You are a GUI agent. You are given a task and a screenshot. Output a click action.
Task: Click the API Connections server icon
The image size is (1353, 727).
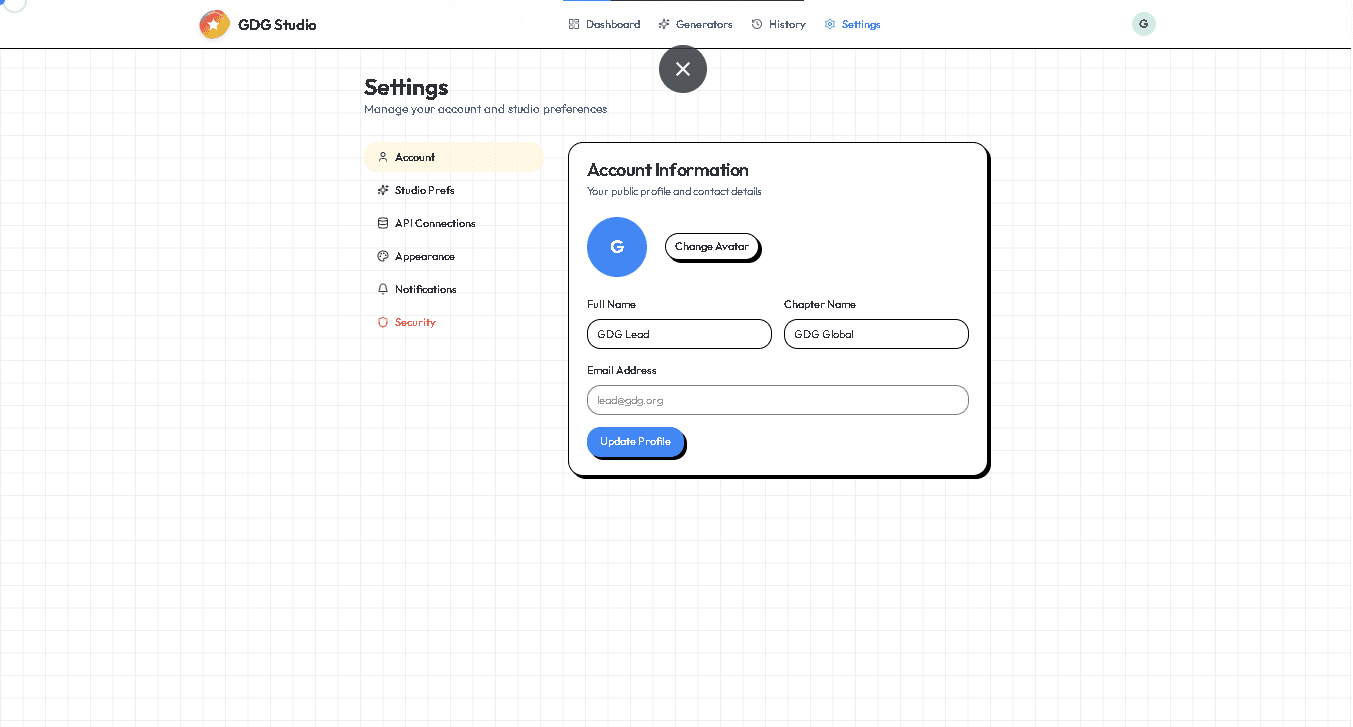(x=383, y=223)
